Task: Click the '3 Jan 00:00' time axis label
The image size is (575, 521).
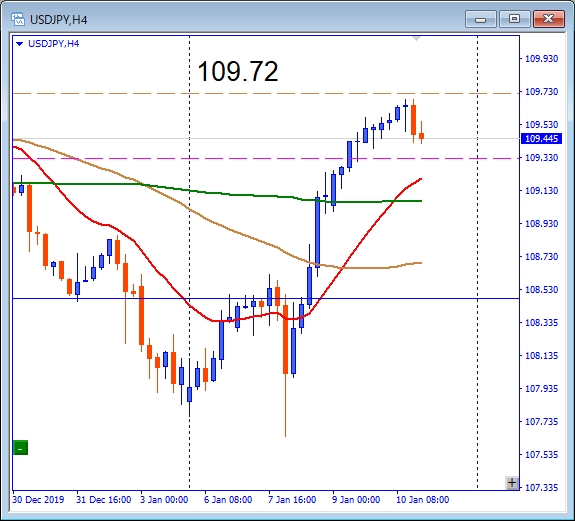Action: (164, 500)
